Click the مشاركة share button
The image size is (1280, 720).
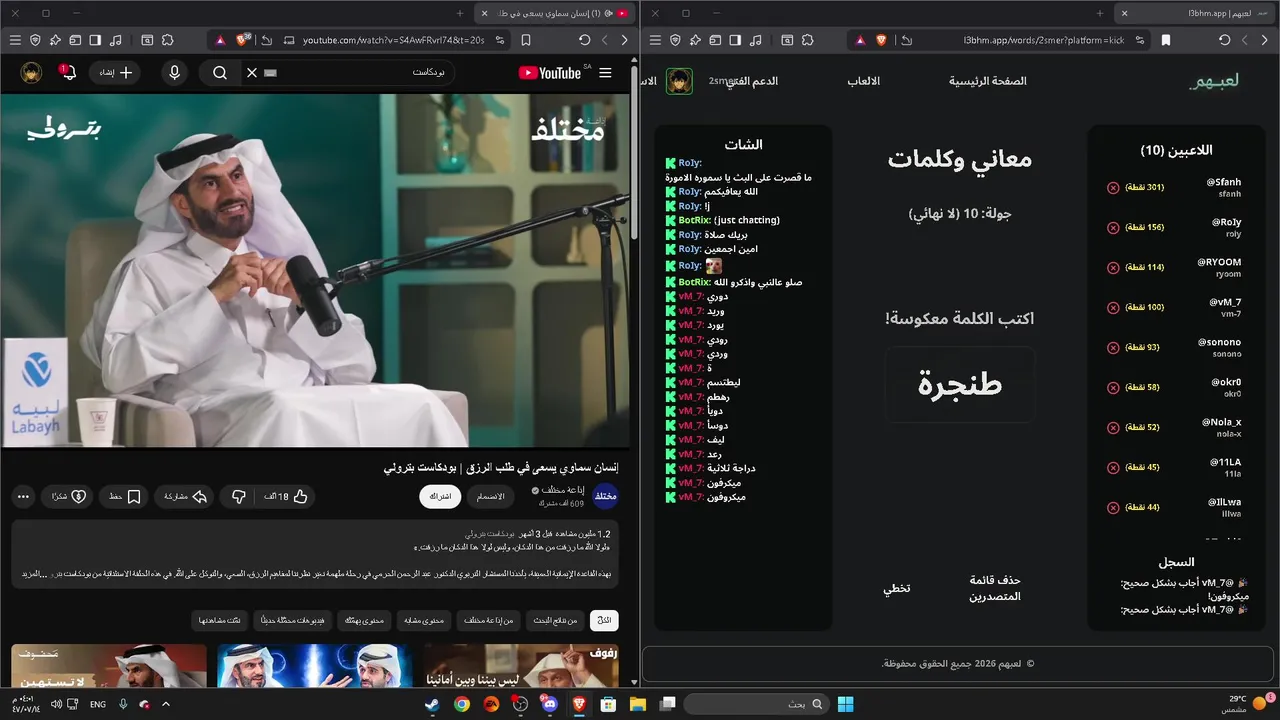pos(184,496)
